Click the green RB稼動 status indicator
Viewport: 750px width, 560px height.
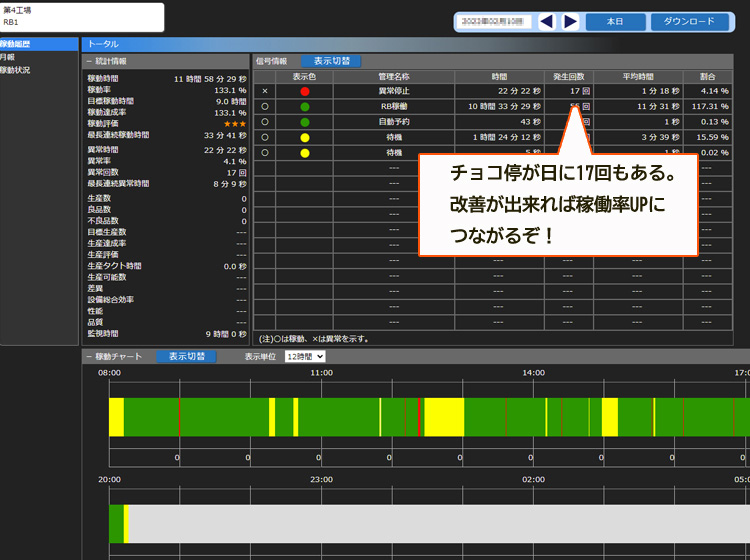(304, 106)
